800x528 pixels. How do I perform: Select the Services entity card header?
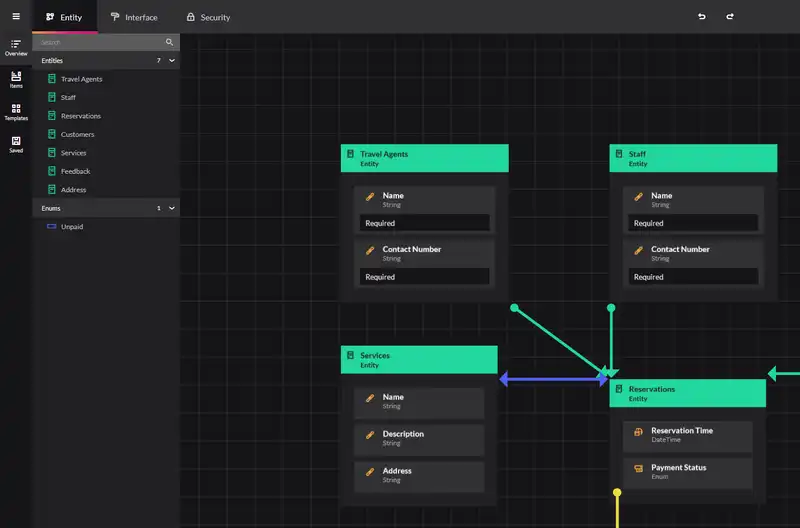click(419, 360)
